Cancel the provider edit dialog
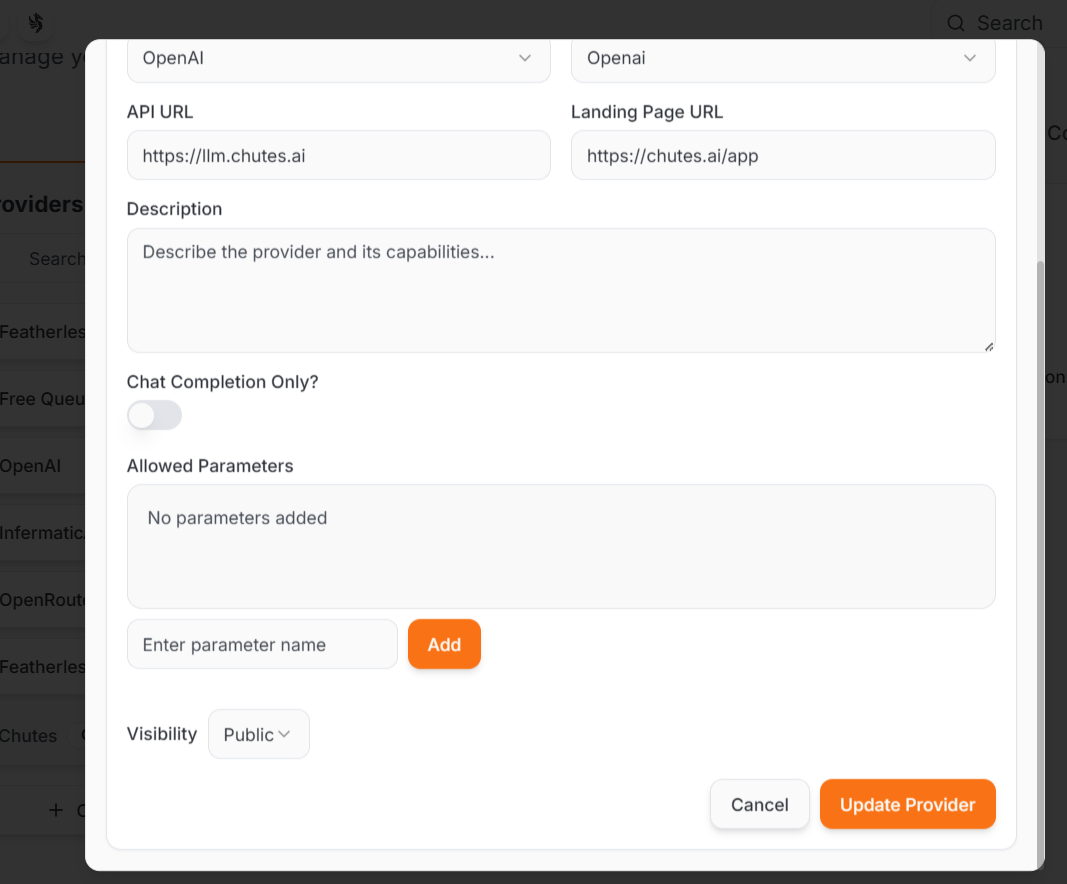The image size is (1067, 884). click(x=759, y=804)
